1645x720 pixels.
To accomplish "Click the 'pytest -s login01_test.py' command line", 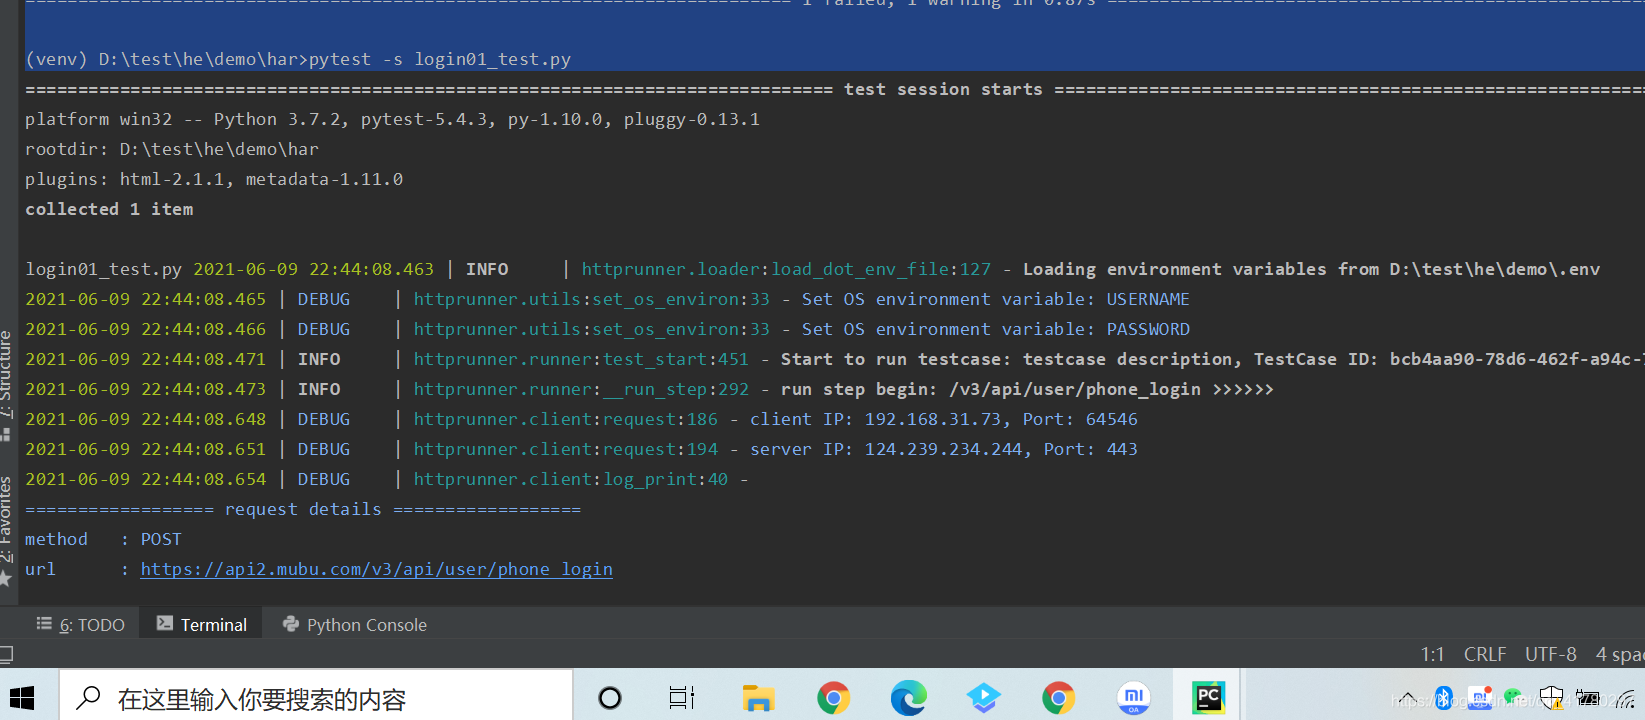I will click(x=440, y=59).
